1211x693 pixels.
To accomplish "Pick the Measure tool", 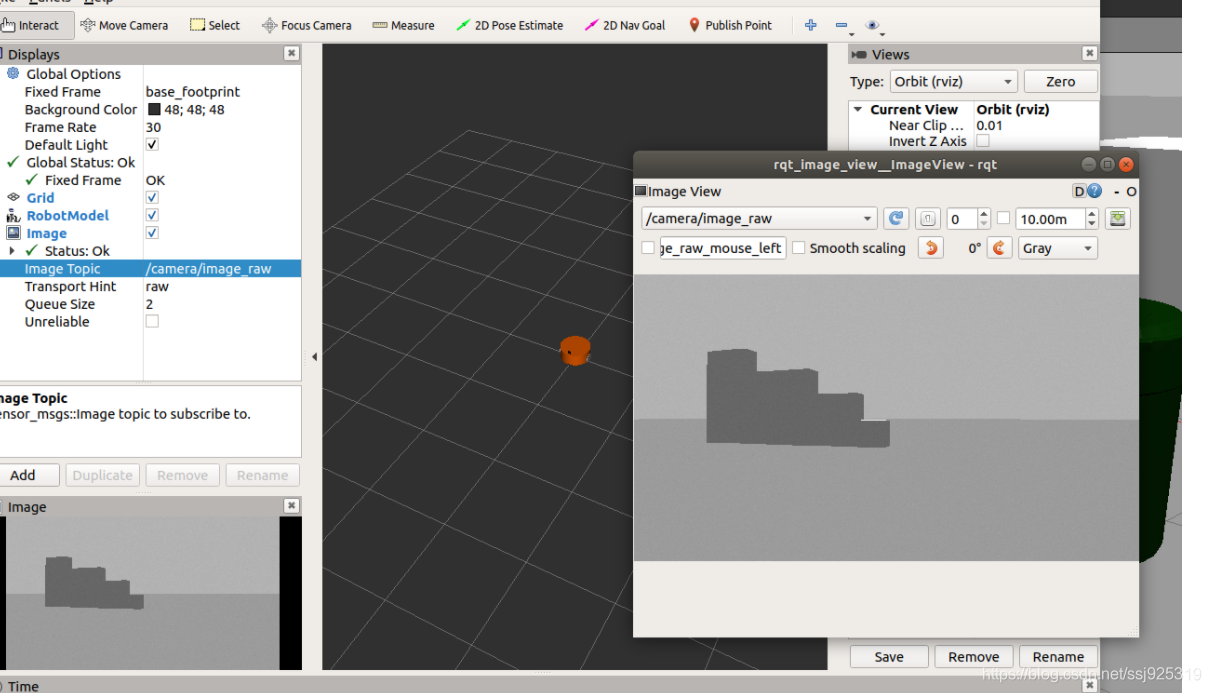I will click(403, 25).
